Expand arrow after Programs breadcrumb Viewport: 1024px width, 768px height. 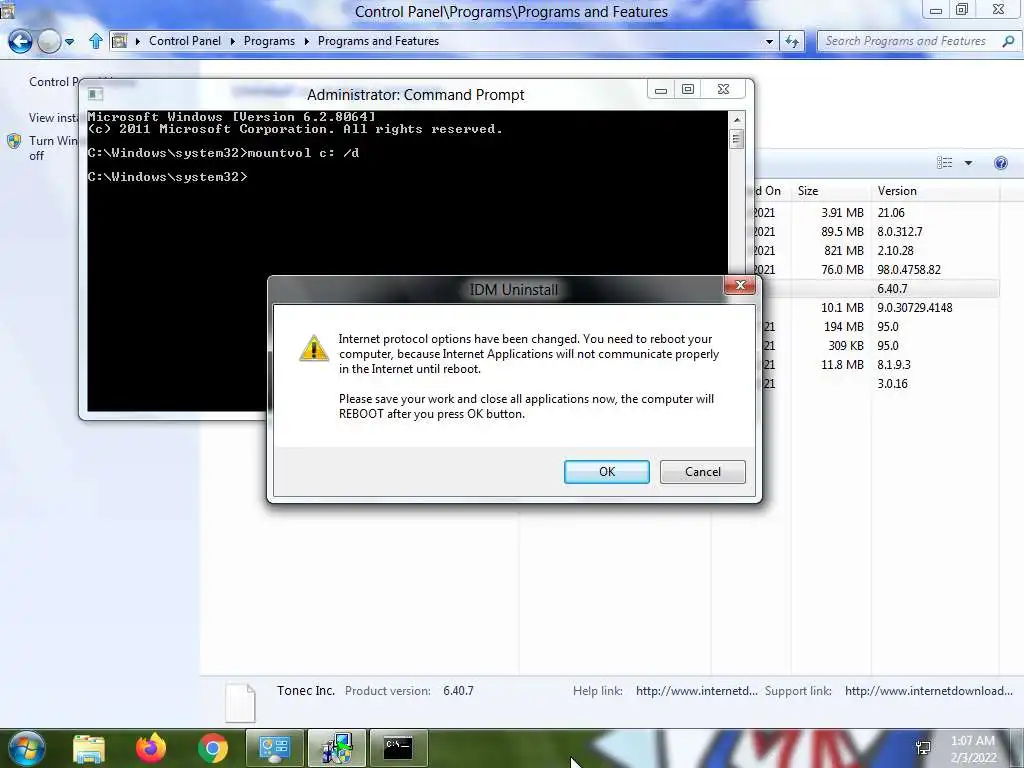click(x=306, y=41)
